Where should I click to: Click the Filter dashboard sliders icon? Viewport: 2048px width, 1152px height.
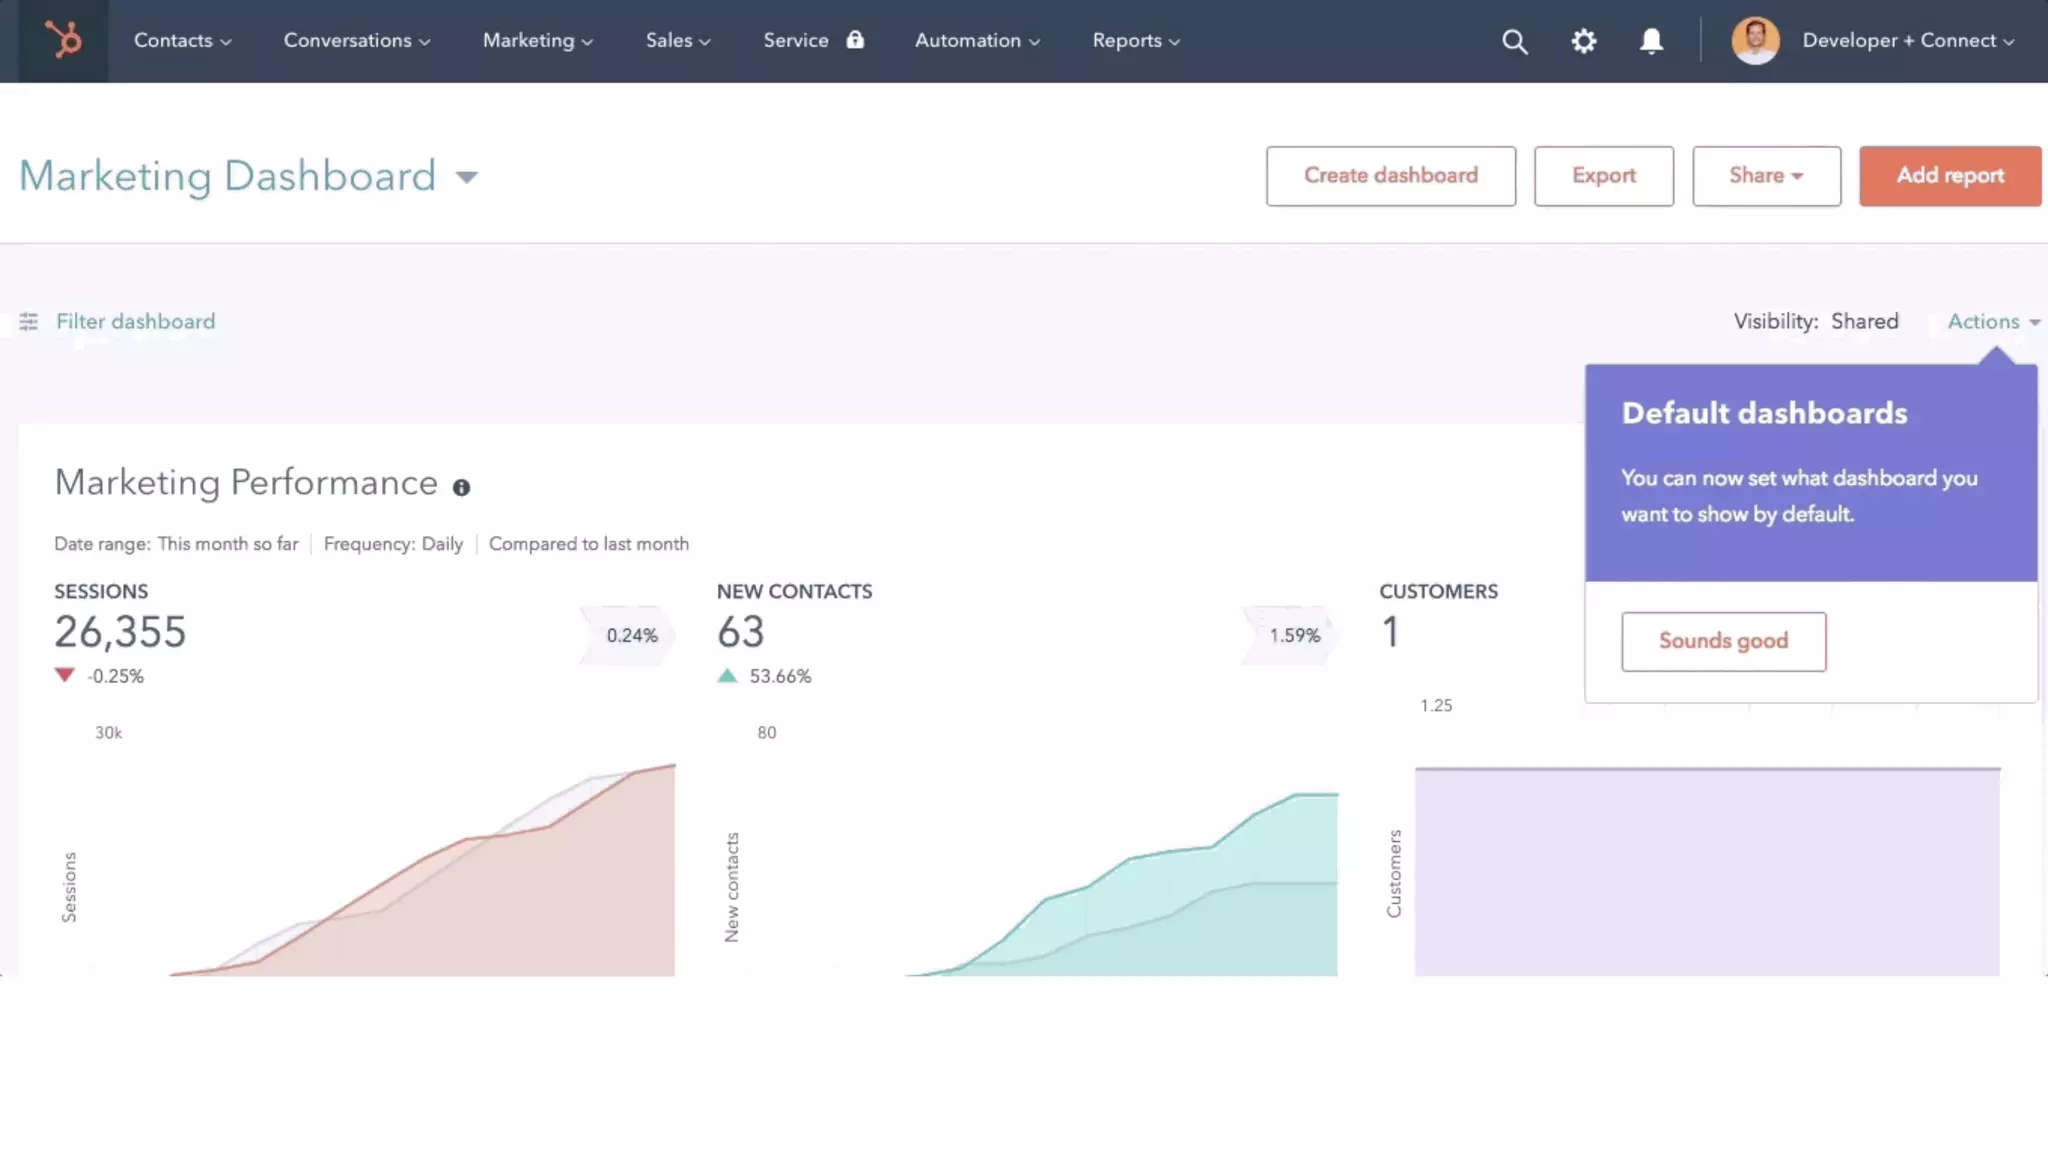pyautogui.click(x=29, y=321)
